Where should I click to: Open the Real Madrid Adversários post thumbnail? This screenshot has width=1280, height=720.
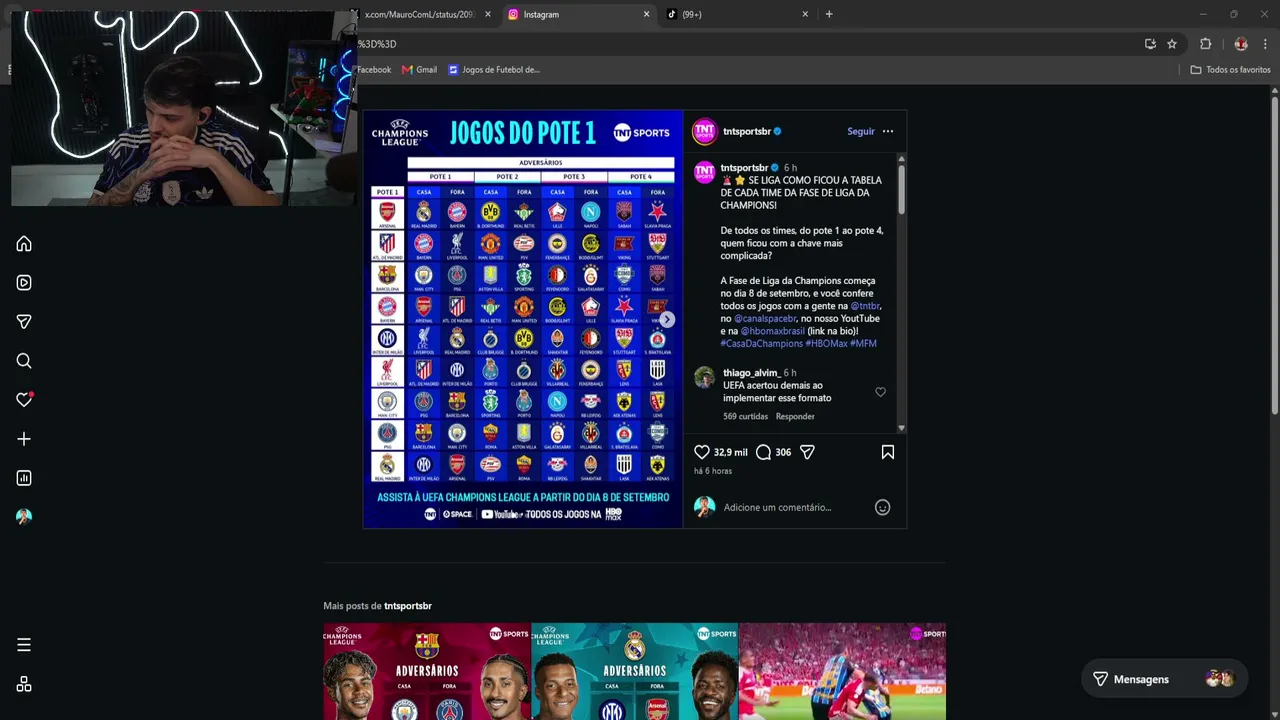(635, 671)
